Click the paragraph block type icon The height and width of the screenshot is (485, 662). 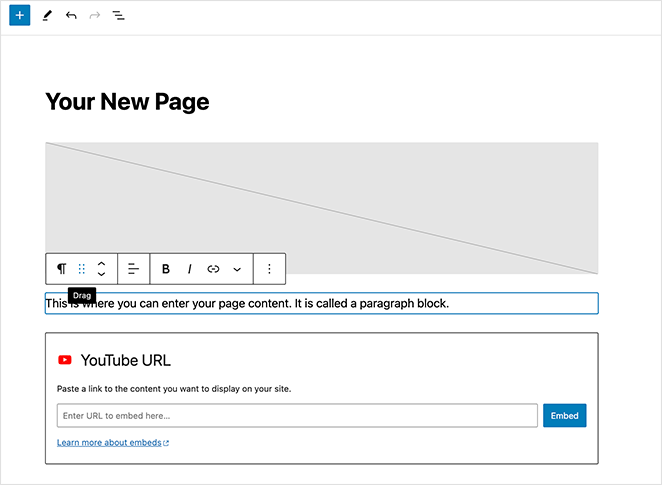[62, 269]
